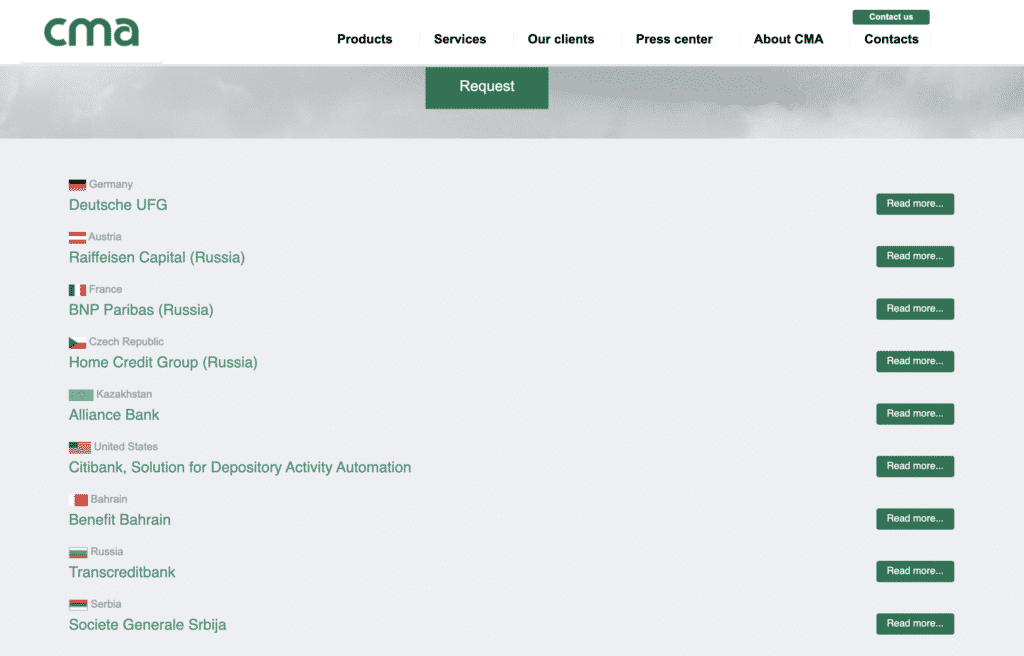
Task: Click the CMA logo
Action: pos(91,32)
